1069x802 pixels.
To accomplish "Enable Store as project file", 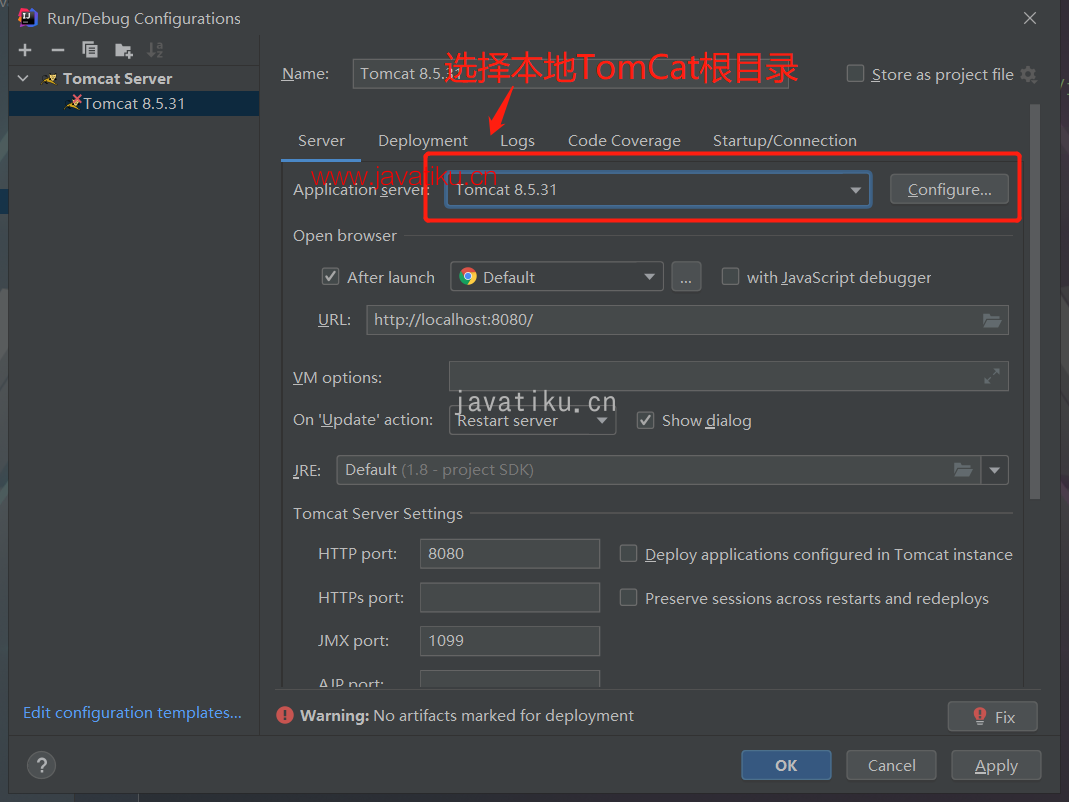I will point(856,74).
